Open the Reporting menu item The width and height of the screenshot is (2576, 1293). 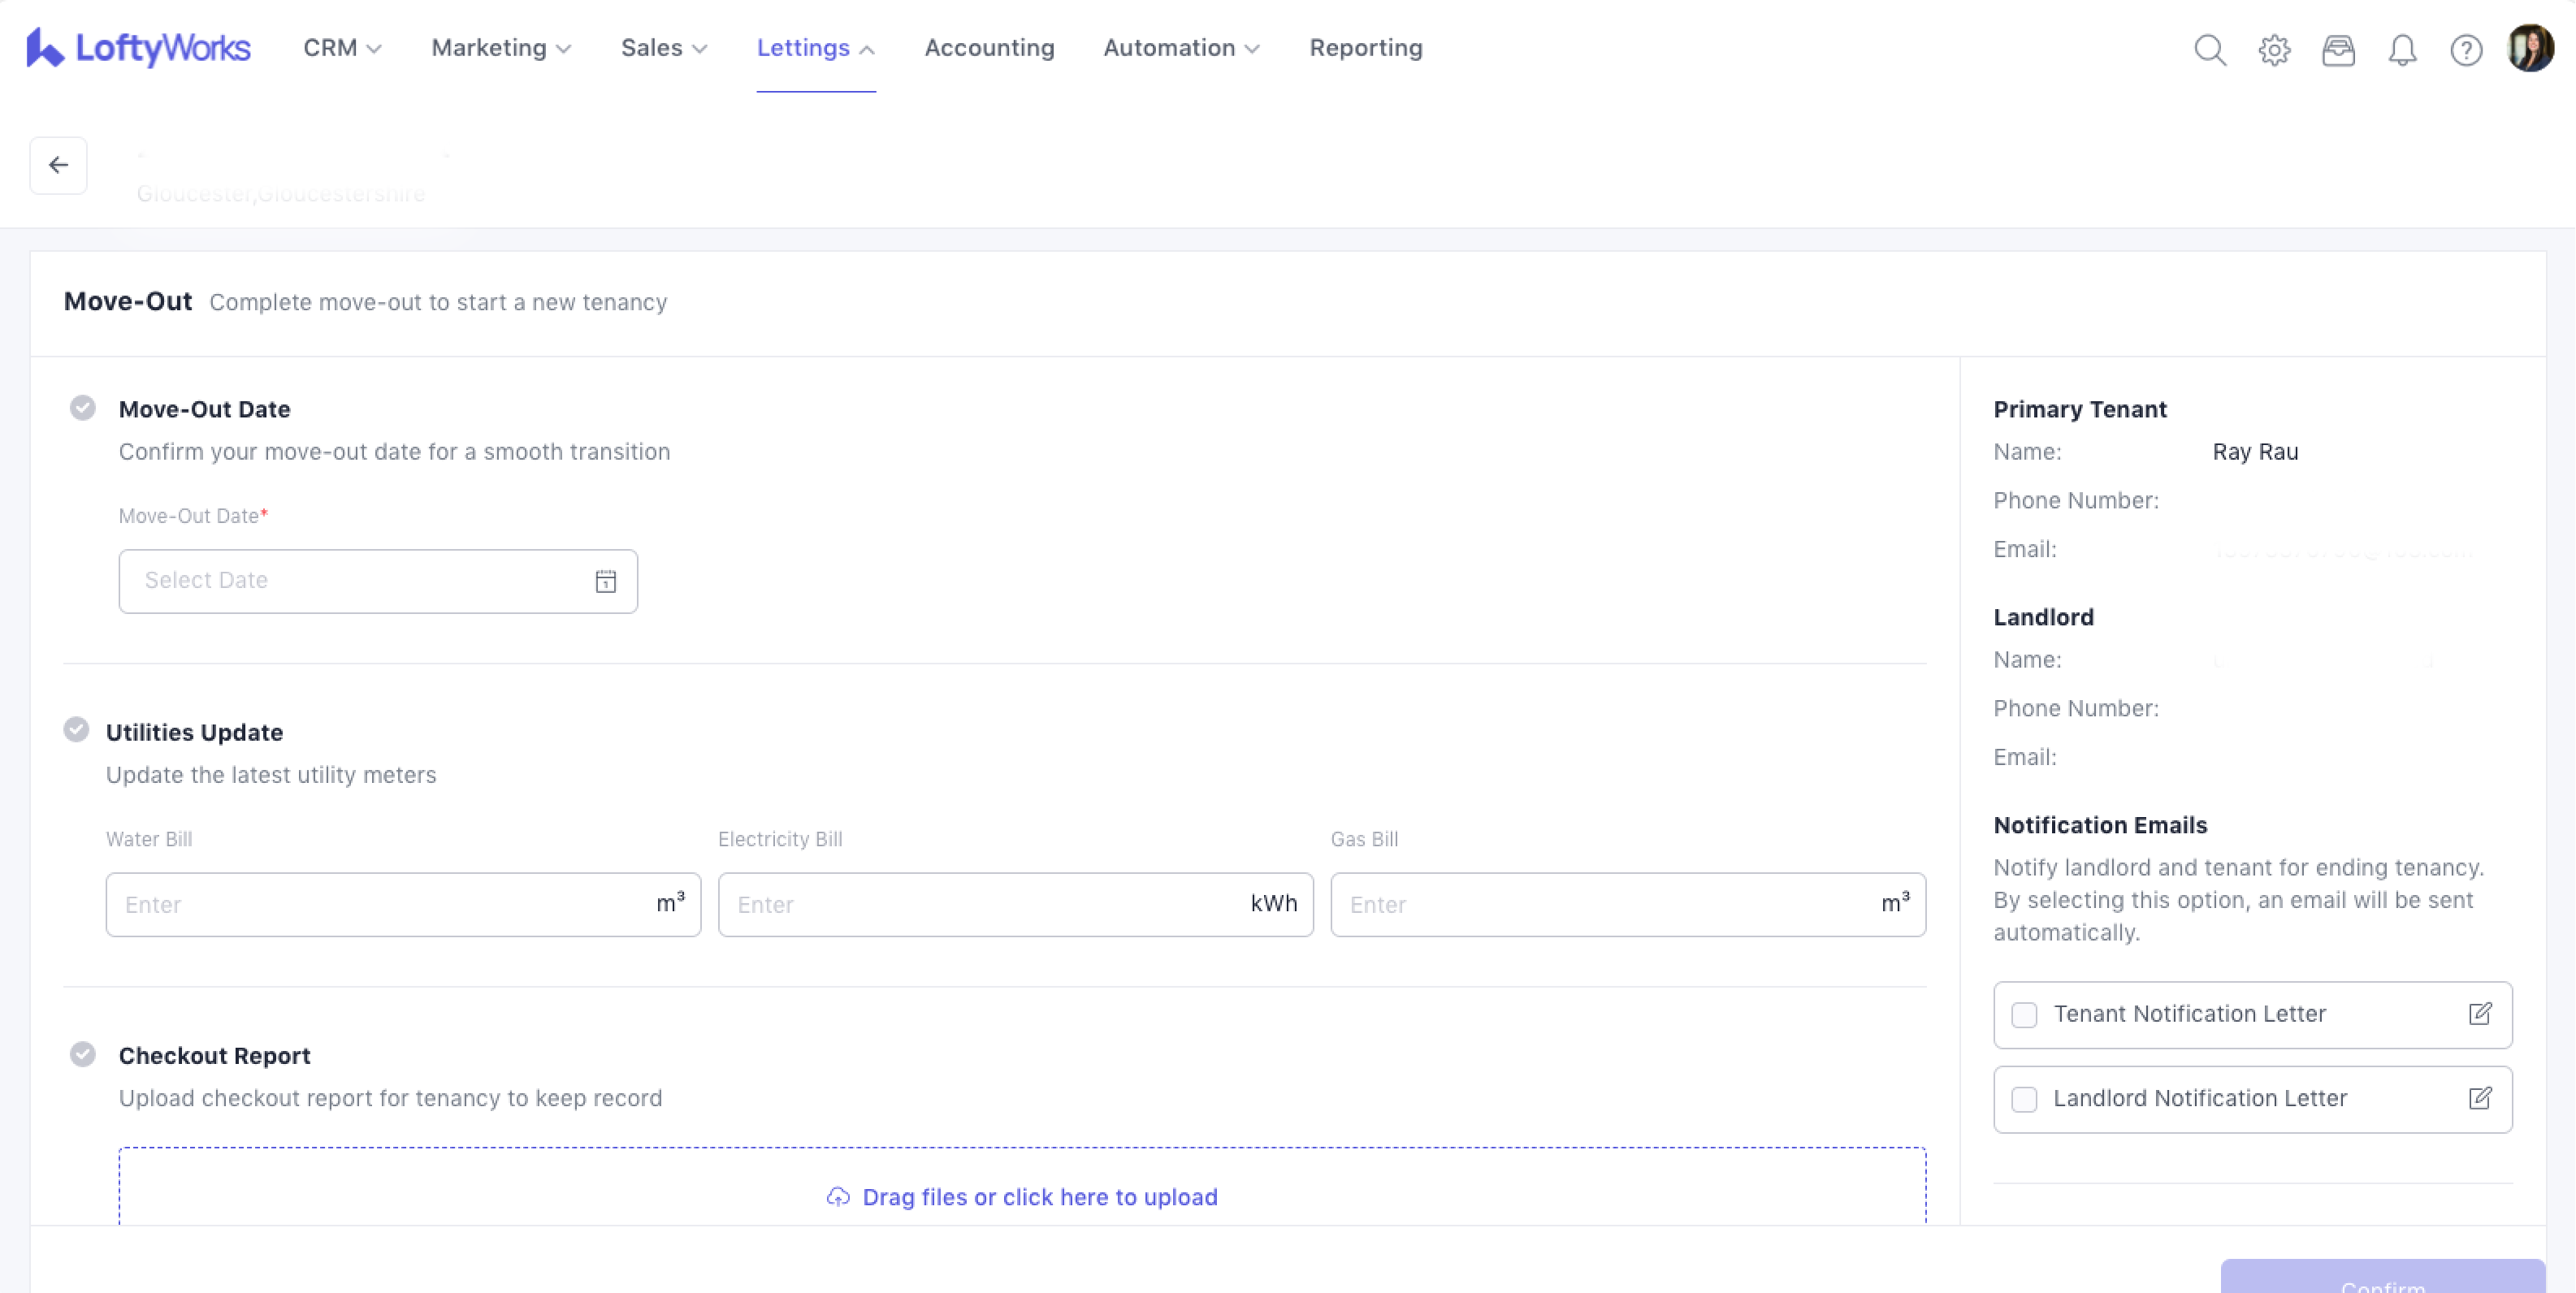click(1365, 48)
